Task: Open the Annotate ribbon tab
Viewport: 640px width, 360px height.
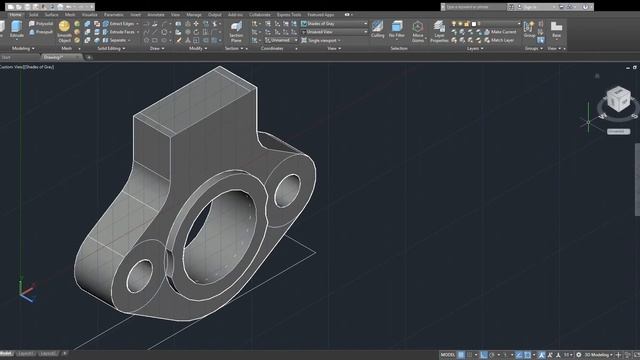Action: (156, 15)
